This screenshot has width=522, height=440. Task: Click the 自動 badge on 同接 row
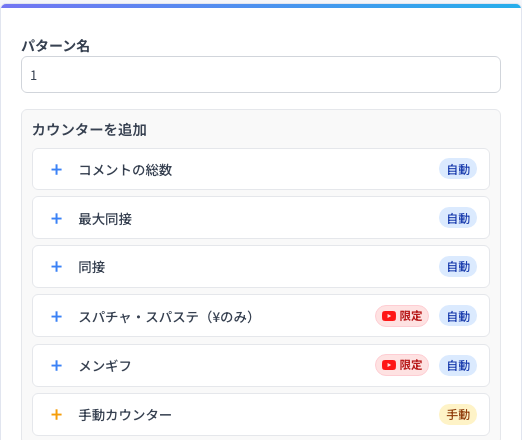coord(458,267)
